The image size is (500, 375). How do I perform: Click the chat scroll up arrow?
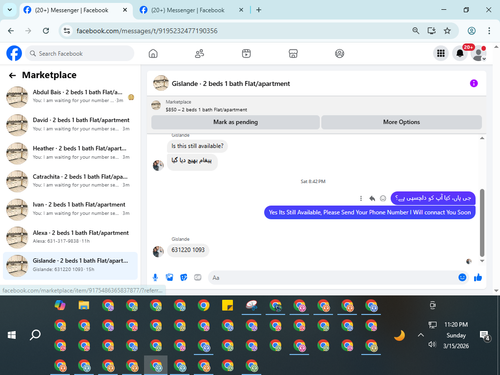tap(482, 138)
